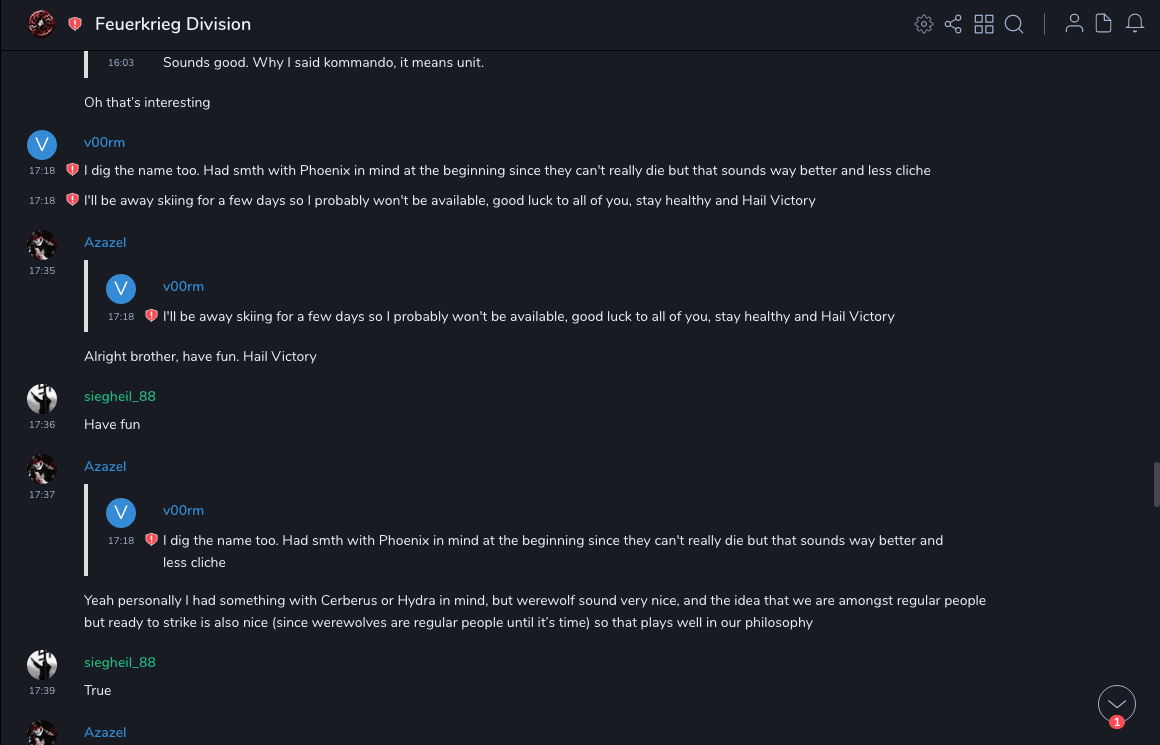Viewport: 1160px width, 745px height.
Task: Click the 17:39 timestamp beside the "True" message
Action: 42,691
